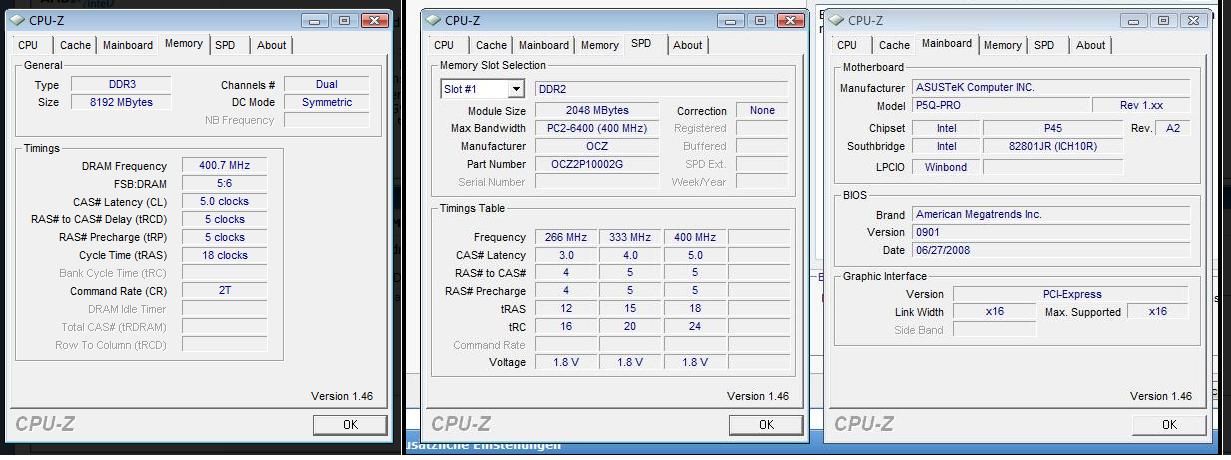Click the 8192 MBytes size field
1231x460 pixels.
(120, 102)
